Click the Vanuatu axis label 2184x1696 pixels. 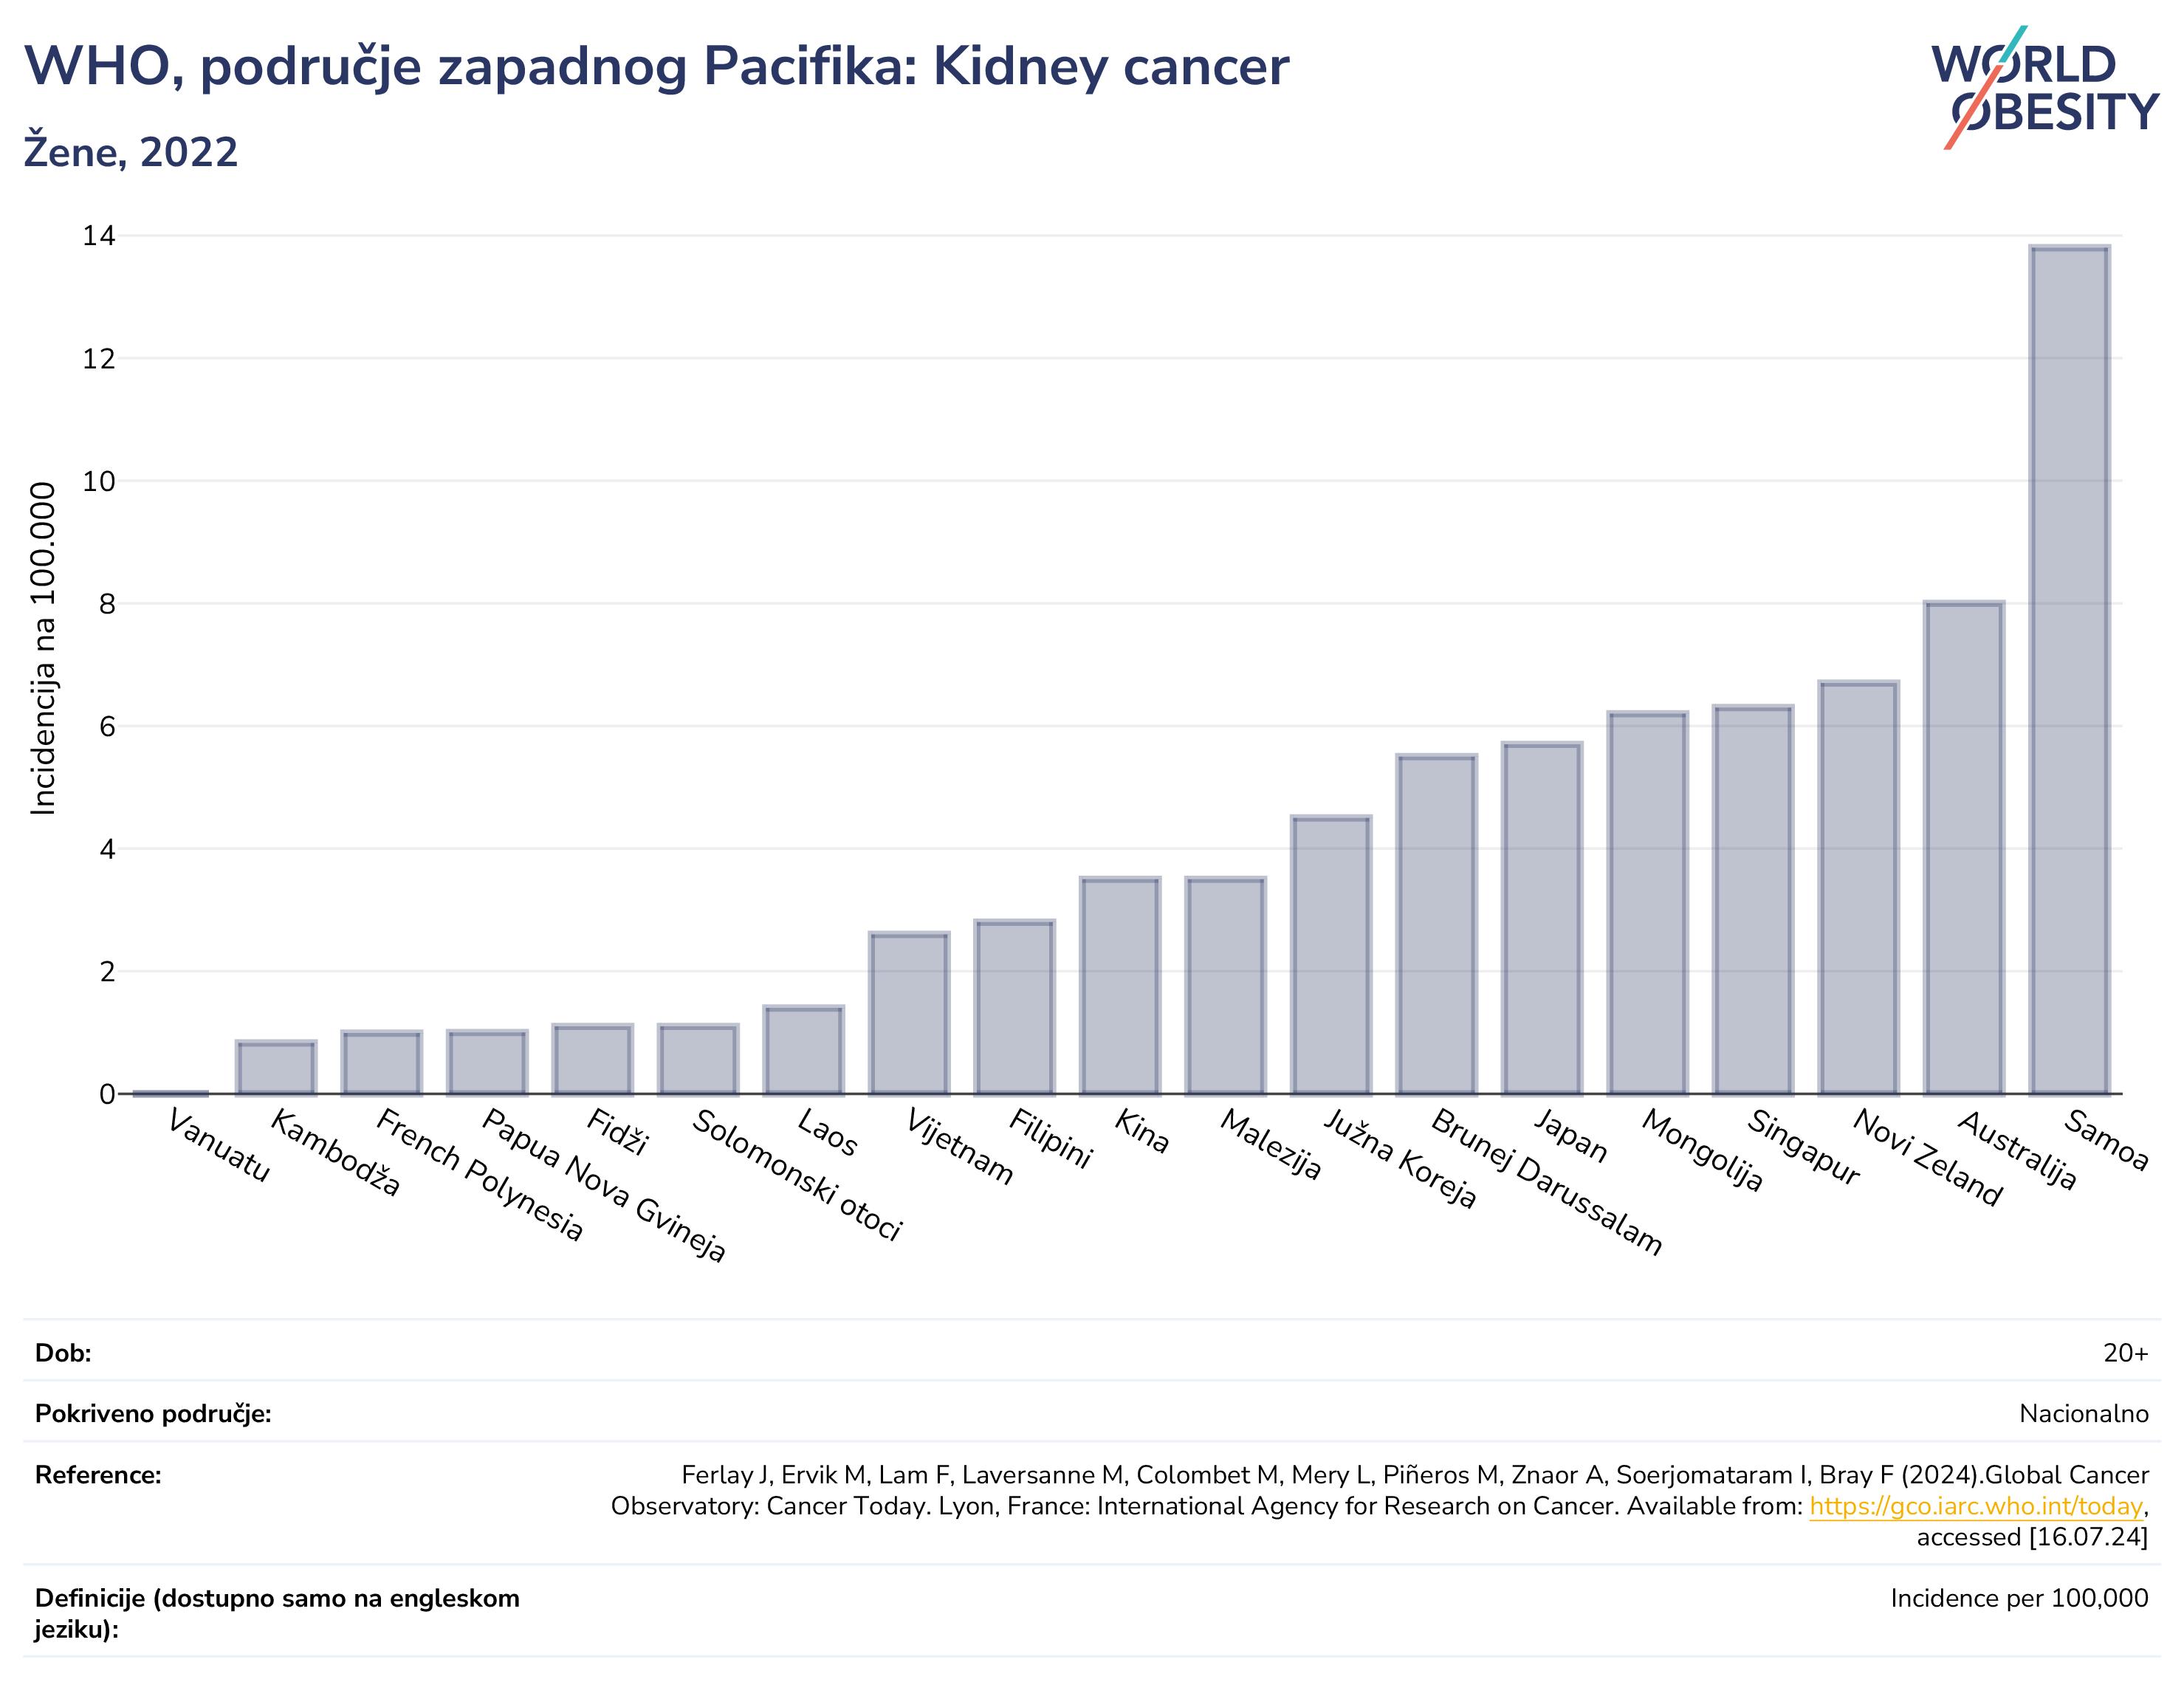tap(218, 1146)
